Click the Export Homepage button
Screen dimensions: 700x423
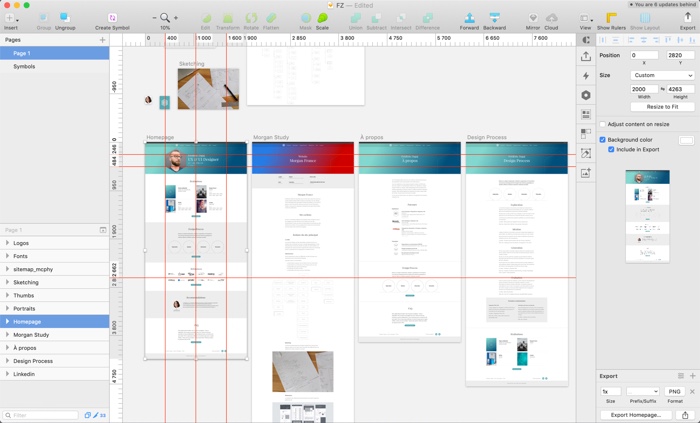coord(636,414)
